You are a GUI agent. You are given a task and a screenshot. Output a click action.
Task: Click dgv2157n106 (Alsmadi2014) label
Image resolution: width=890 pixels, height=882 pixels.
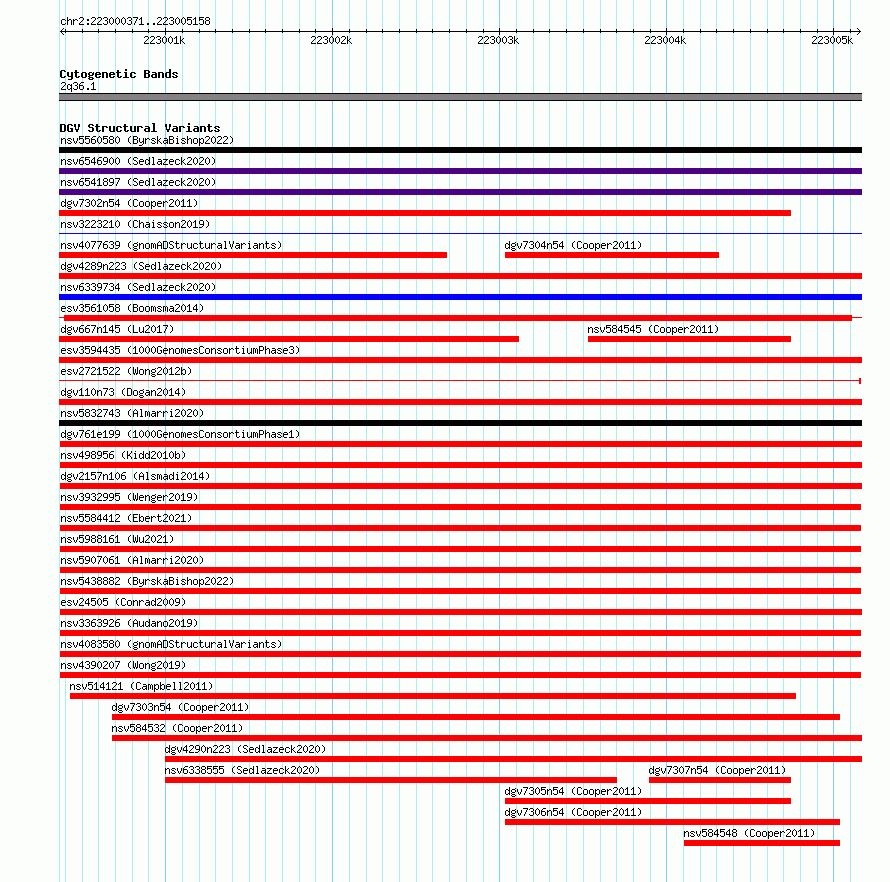tap(135, 476)
